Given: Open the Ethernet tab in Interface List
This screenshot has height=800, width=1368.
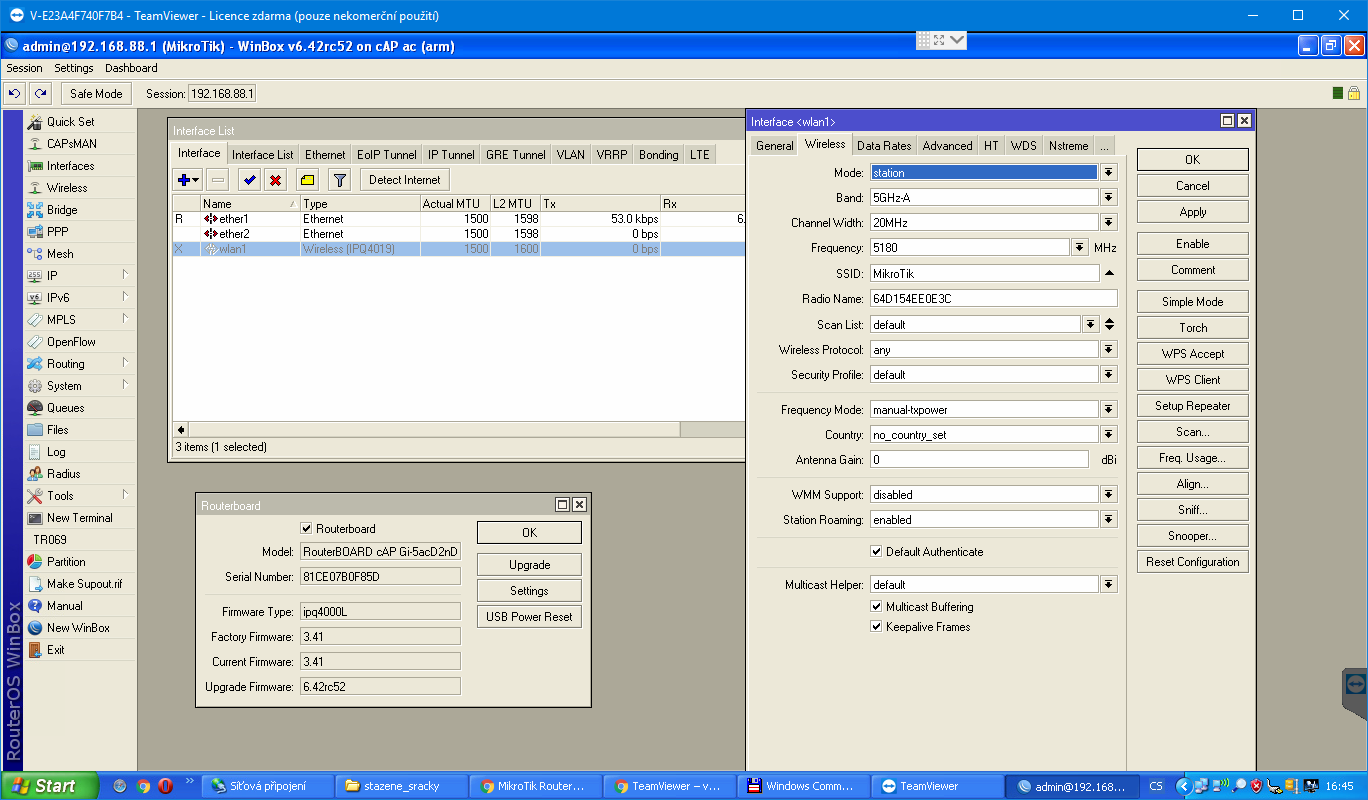Looking at the screenshot, I should click(x=325, y=155).
